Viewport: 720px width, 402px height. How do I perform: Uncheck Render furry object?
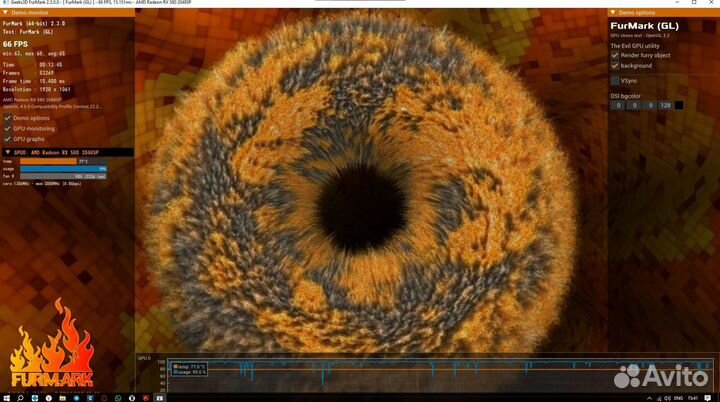(x=615, y=55)
